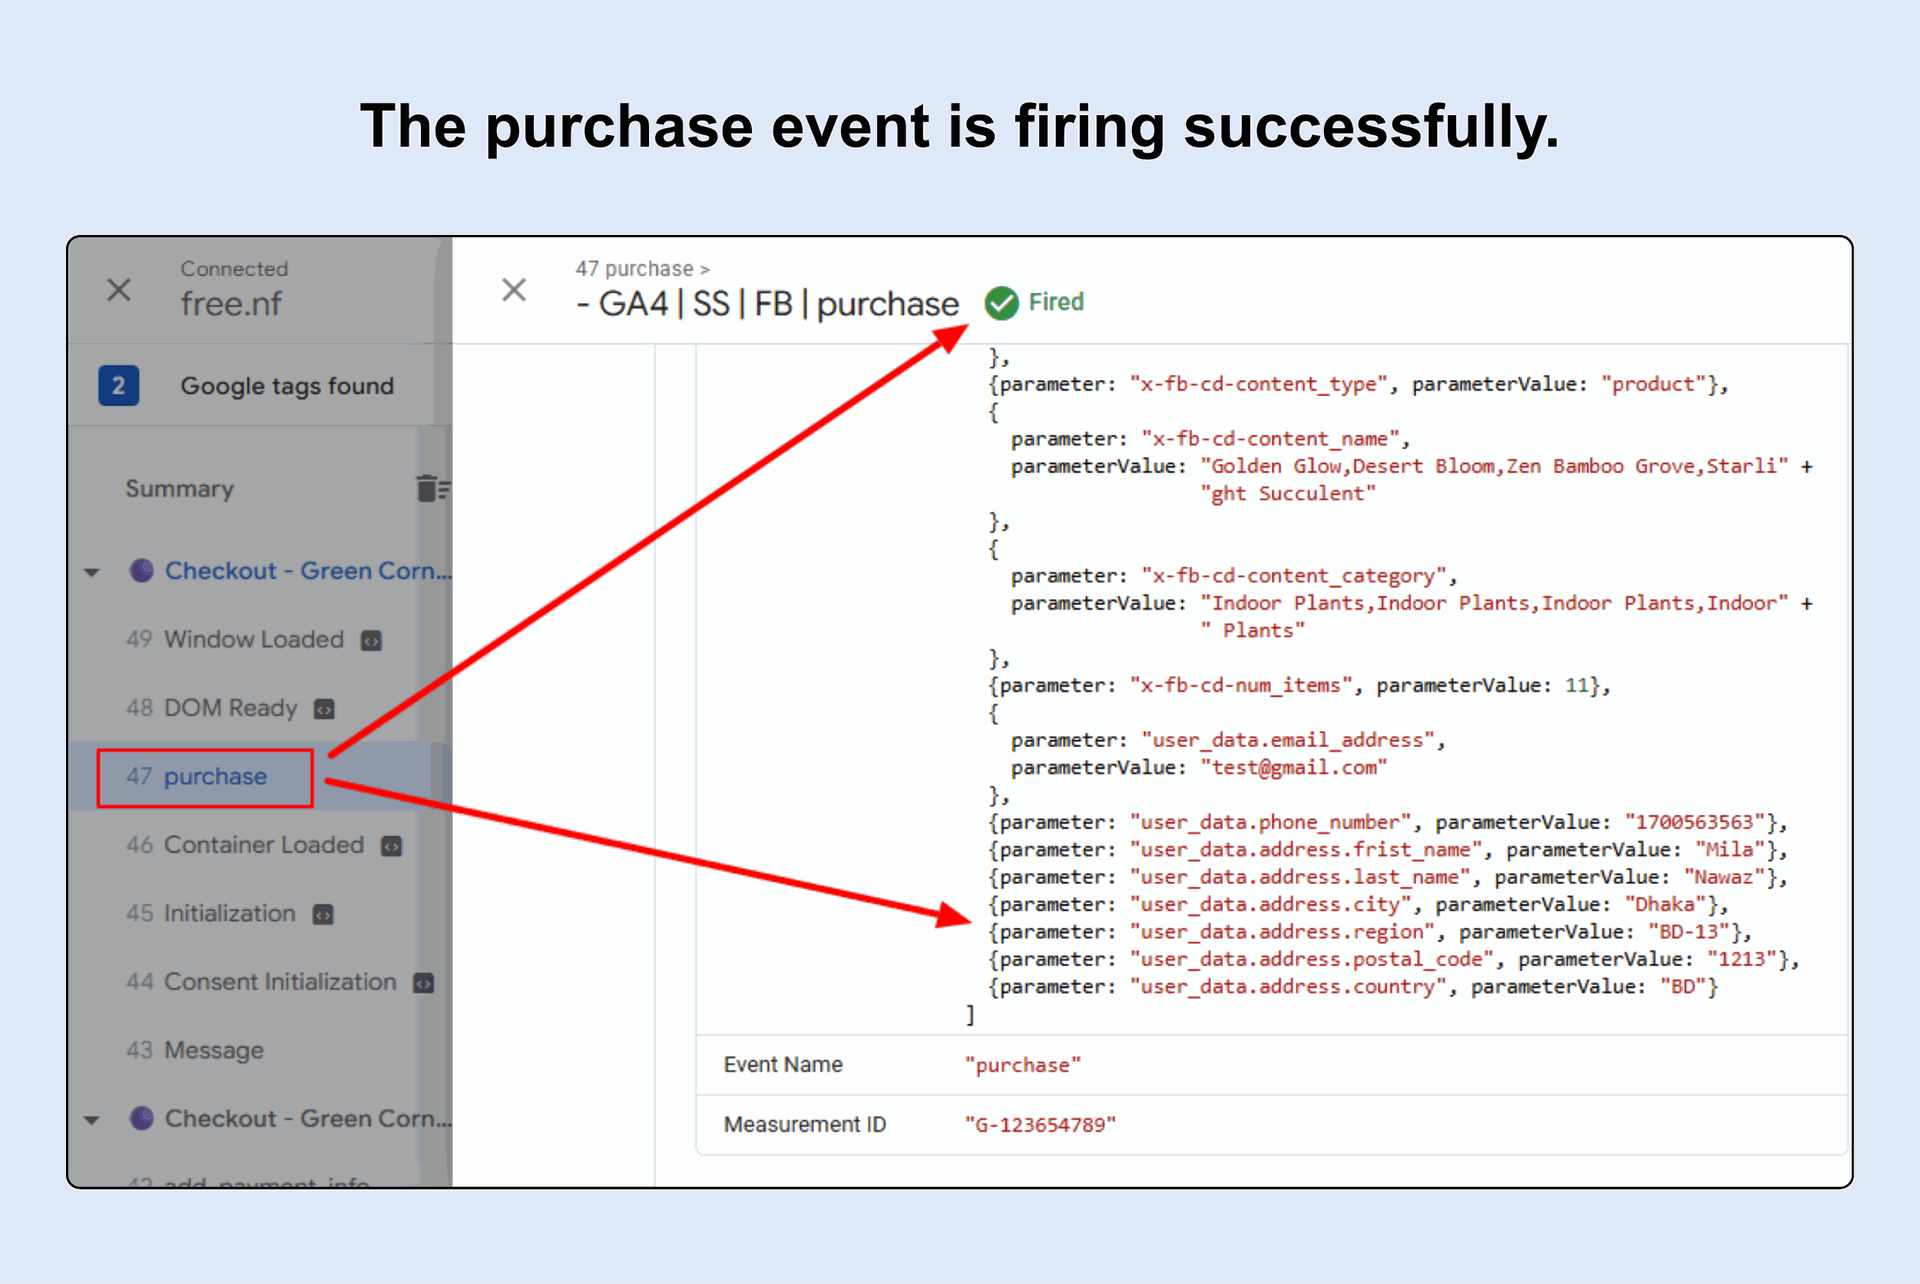The height and width of the screenshot is (1284, 1920).
Task: Click the API icon next to Initialization
Action: point(322,914)
